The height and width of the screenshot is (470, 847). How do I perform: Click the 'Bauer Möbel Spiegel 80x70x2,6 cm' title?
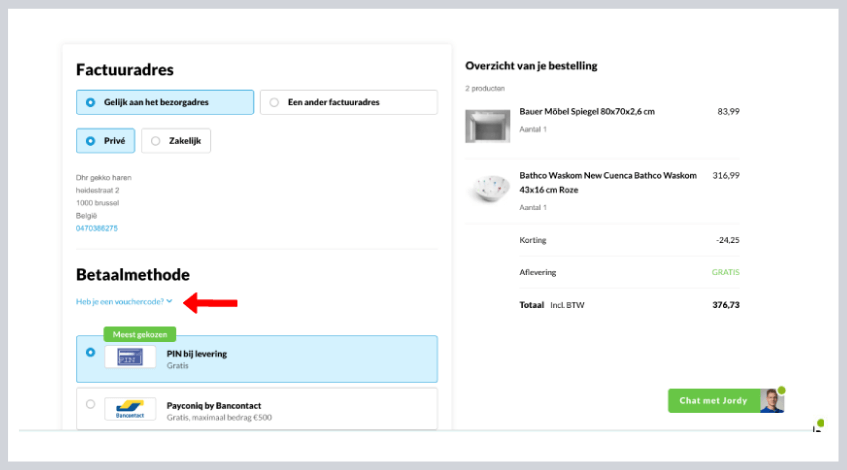pyautogui.click(x=587, y=111)
